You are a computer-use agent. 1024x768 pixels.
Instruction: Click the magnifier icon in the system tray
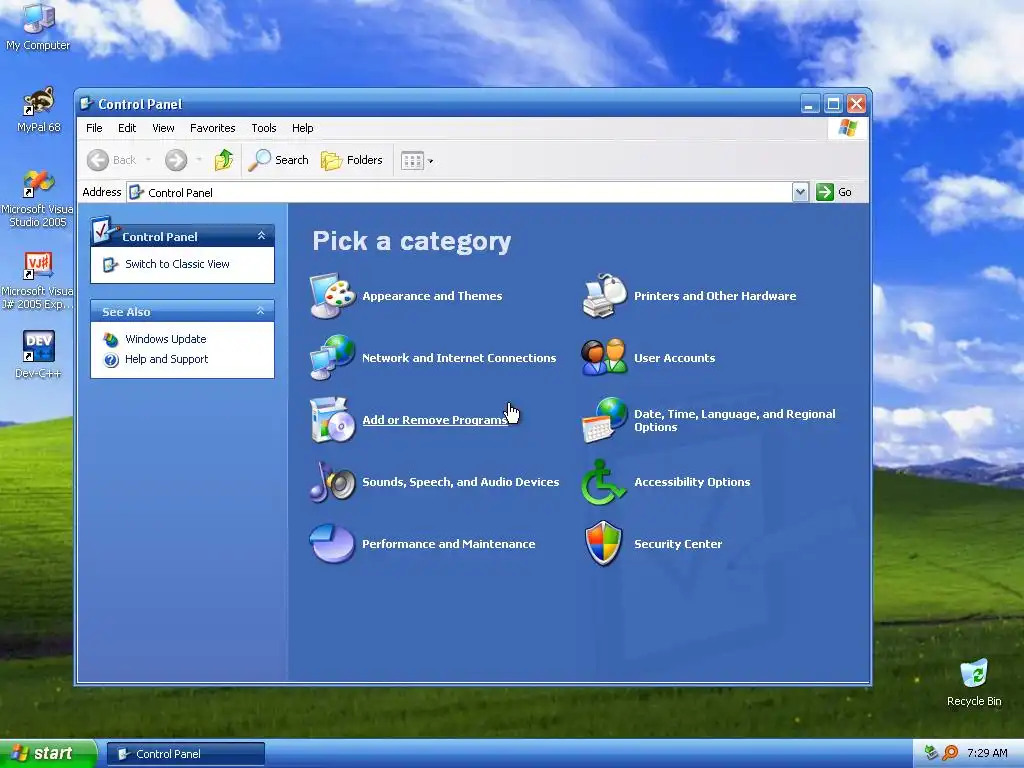tap(950, 753)
